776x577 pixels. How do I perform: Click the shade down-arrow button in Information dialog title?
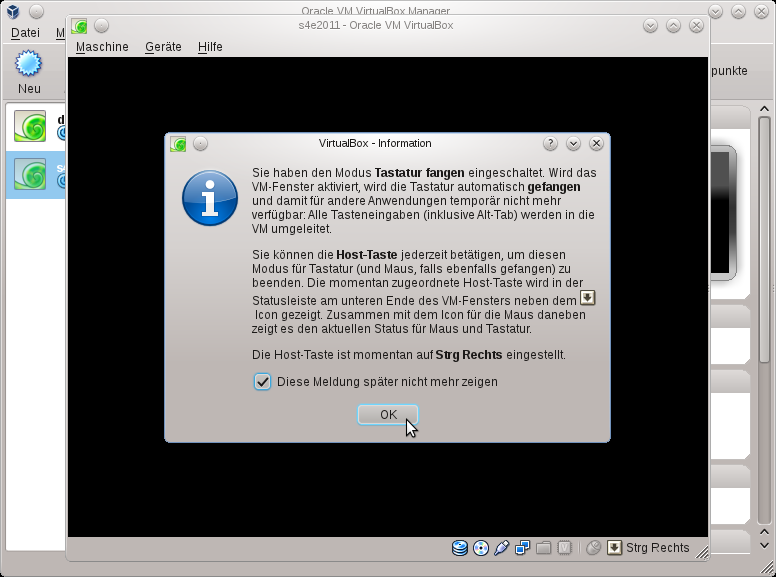point(573,144)
